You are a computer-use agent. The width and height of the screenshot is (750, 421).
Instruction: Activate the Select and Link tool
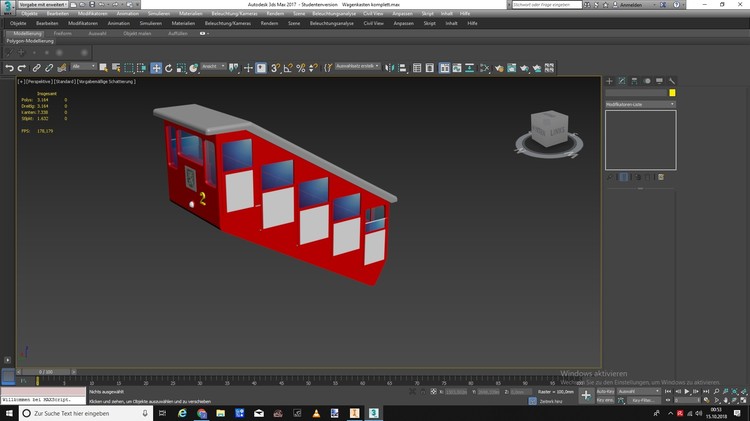pos(36,68)
